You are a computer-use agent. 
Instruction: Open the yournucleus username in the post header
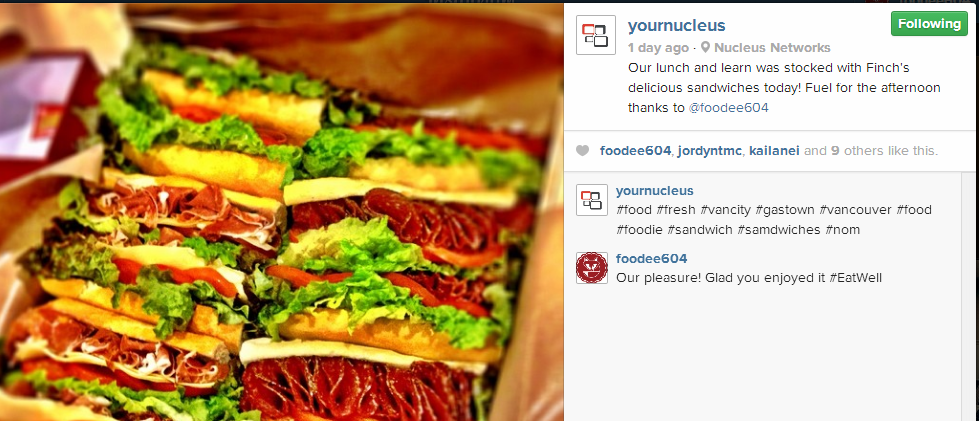[677, 25]
